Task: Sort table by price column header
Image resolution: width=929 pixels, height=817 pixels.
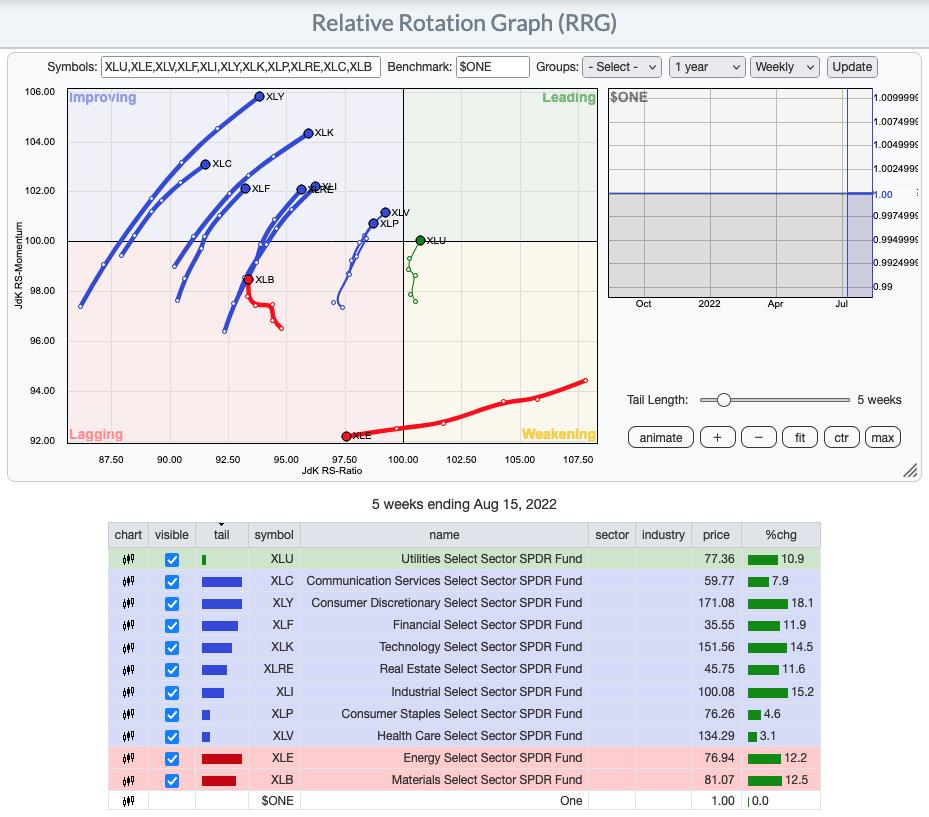Action: (716, 535)
